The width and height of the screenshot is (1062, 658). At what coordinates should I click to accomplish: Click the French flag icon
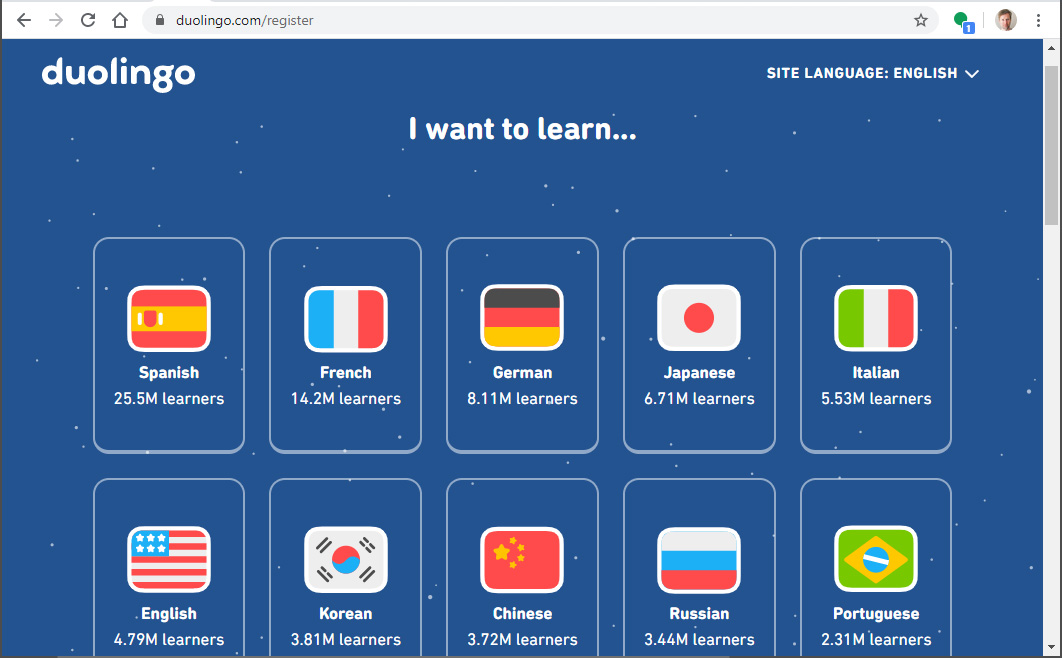click(345, 318)
